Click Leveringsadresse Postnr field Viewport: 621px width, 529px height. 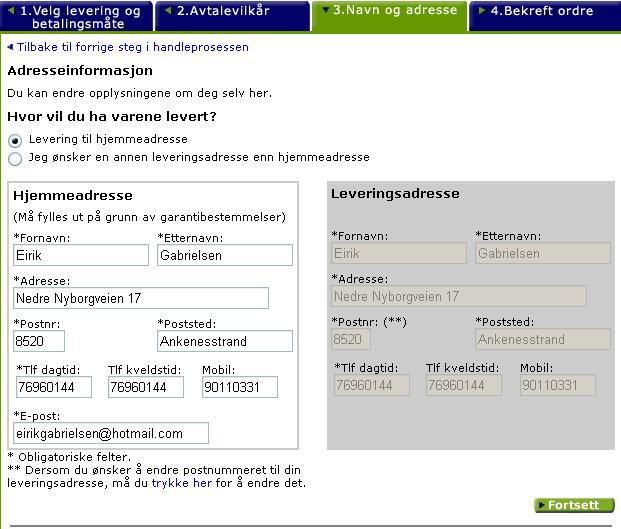click(351, 339)
